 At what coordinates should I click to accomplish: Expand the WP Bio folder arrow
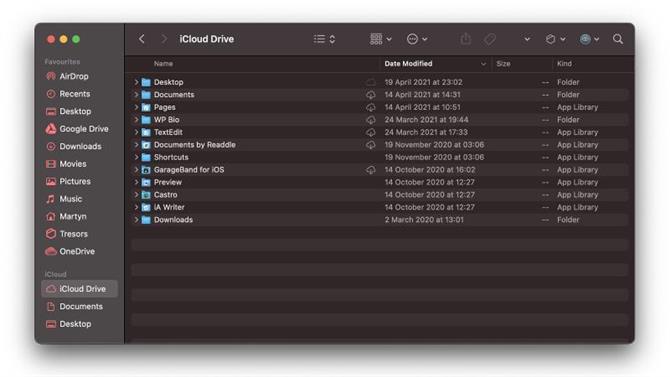pos(136,119)
